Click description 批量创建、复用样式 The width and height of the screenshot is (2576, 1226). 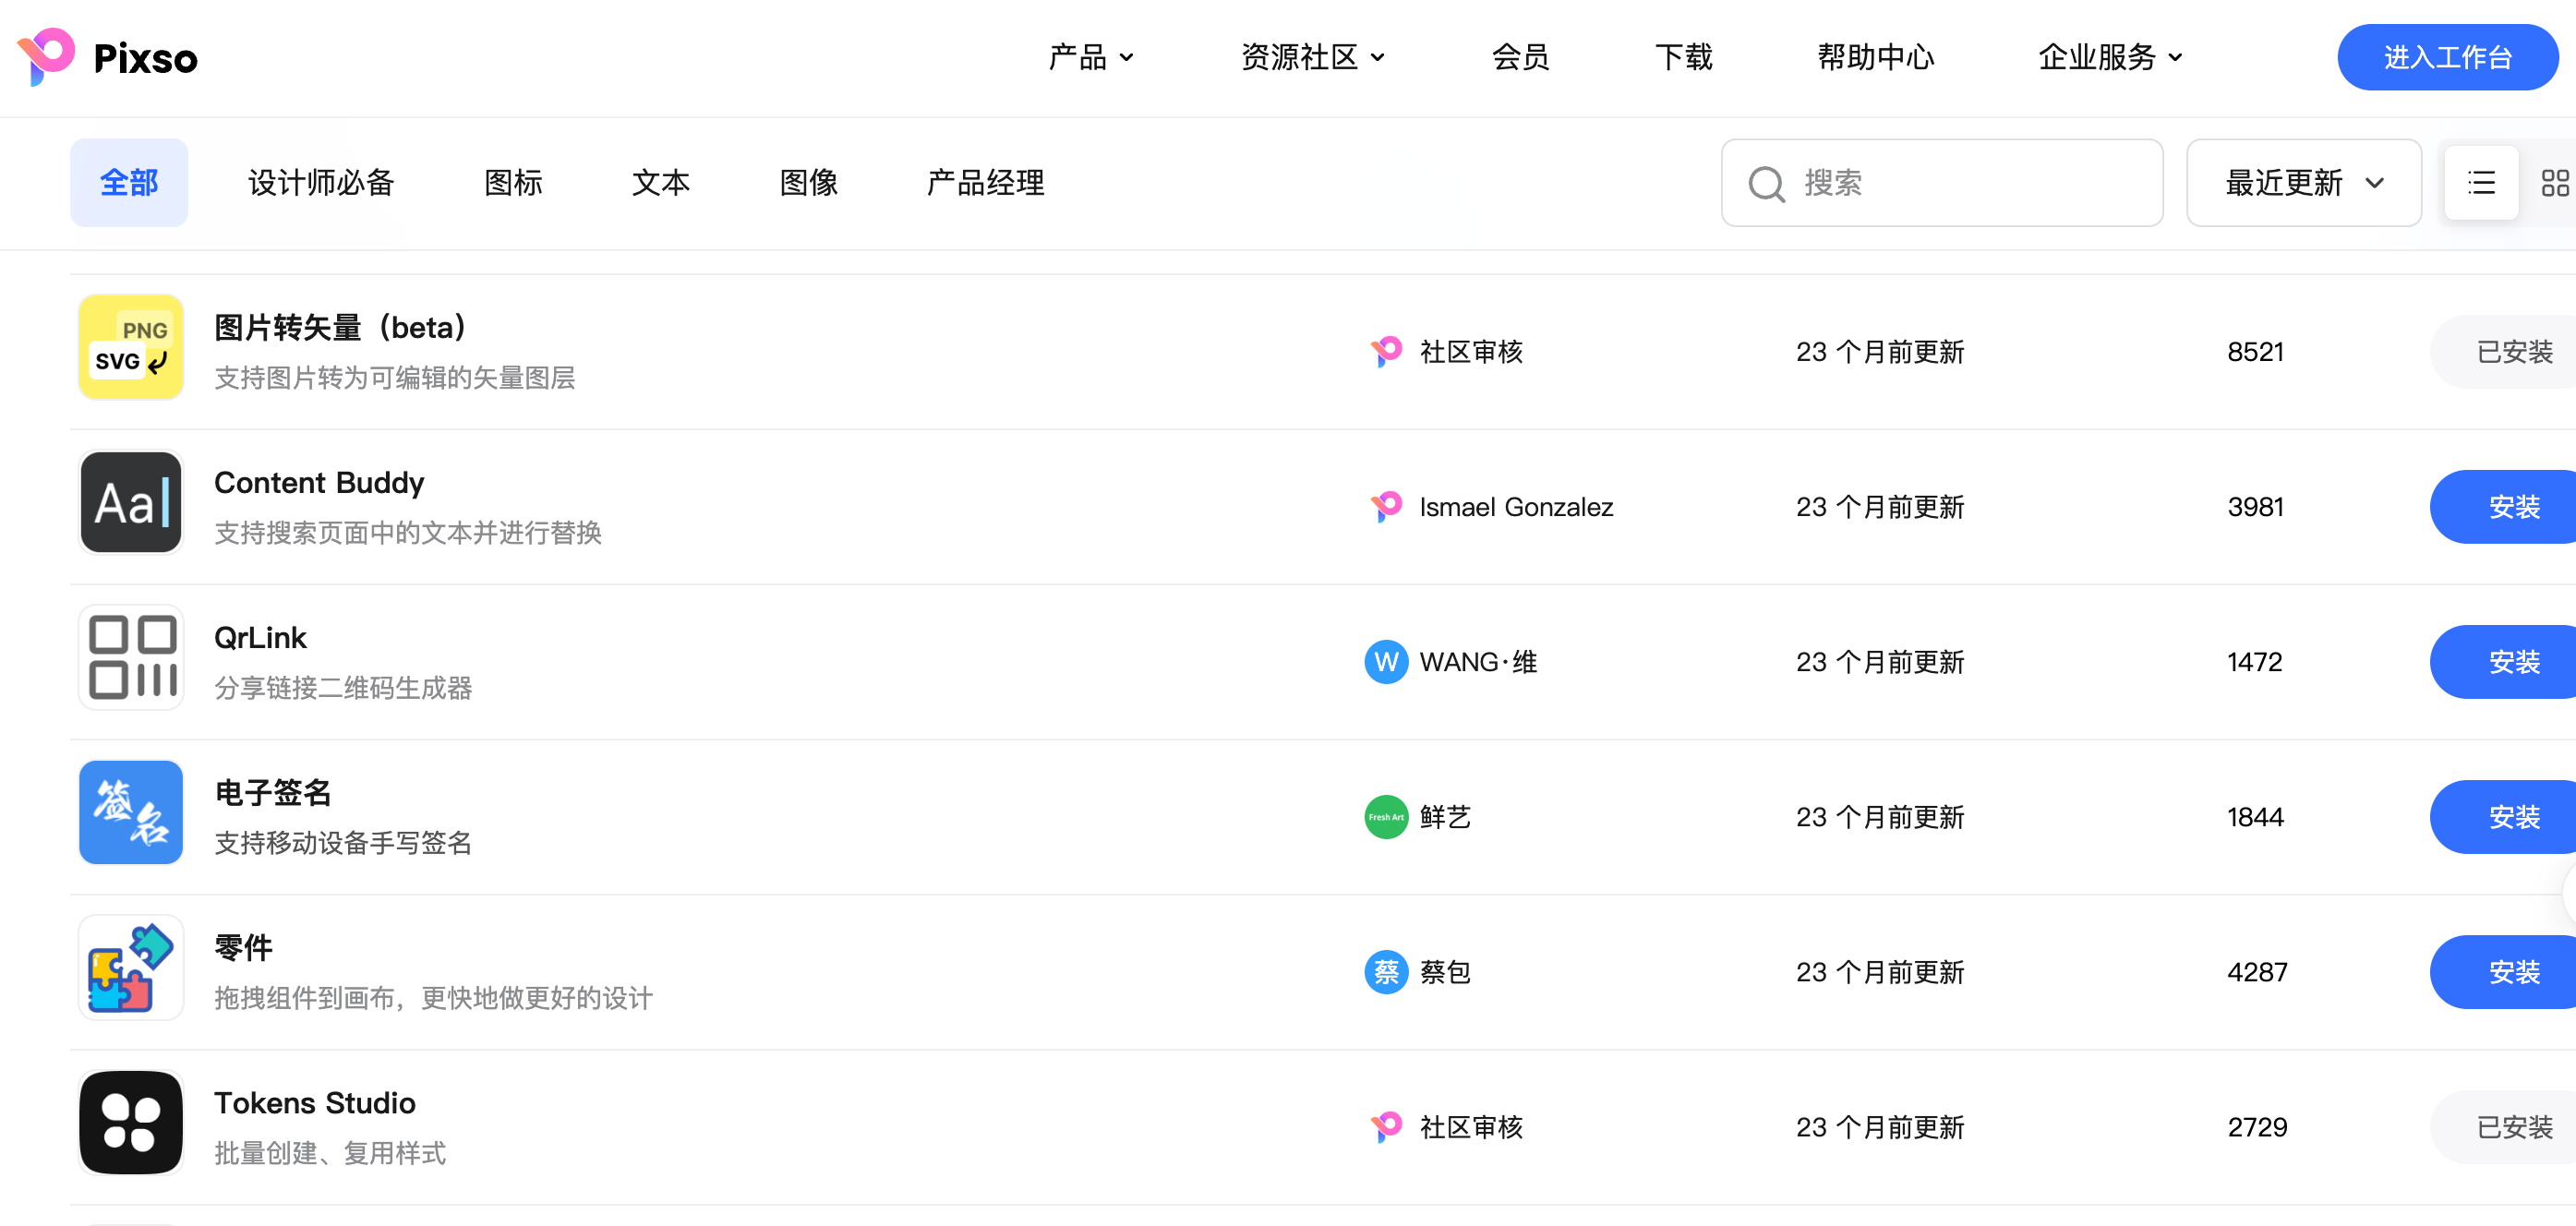(330, 1153)
